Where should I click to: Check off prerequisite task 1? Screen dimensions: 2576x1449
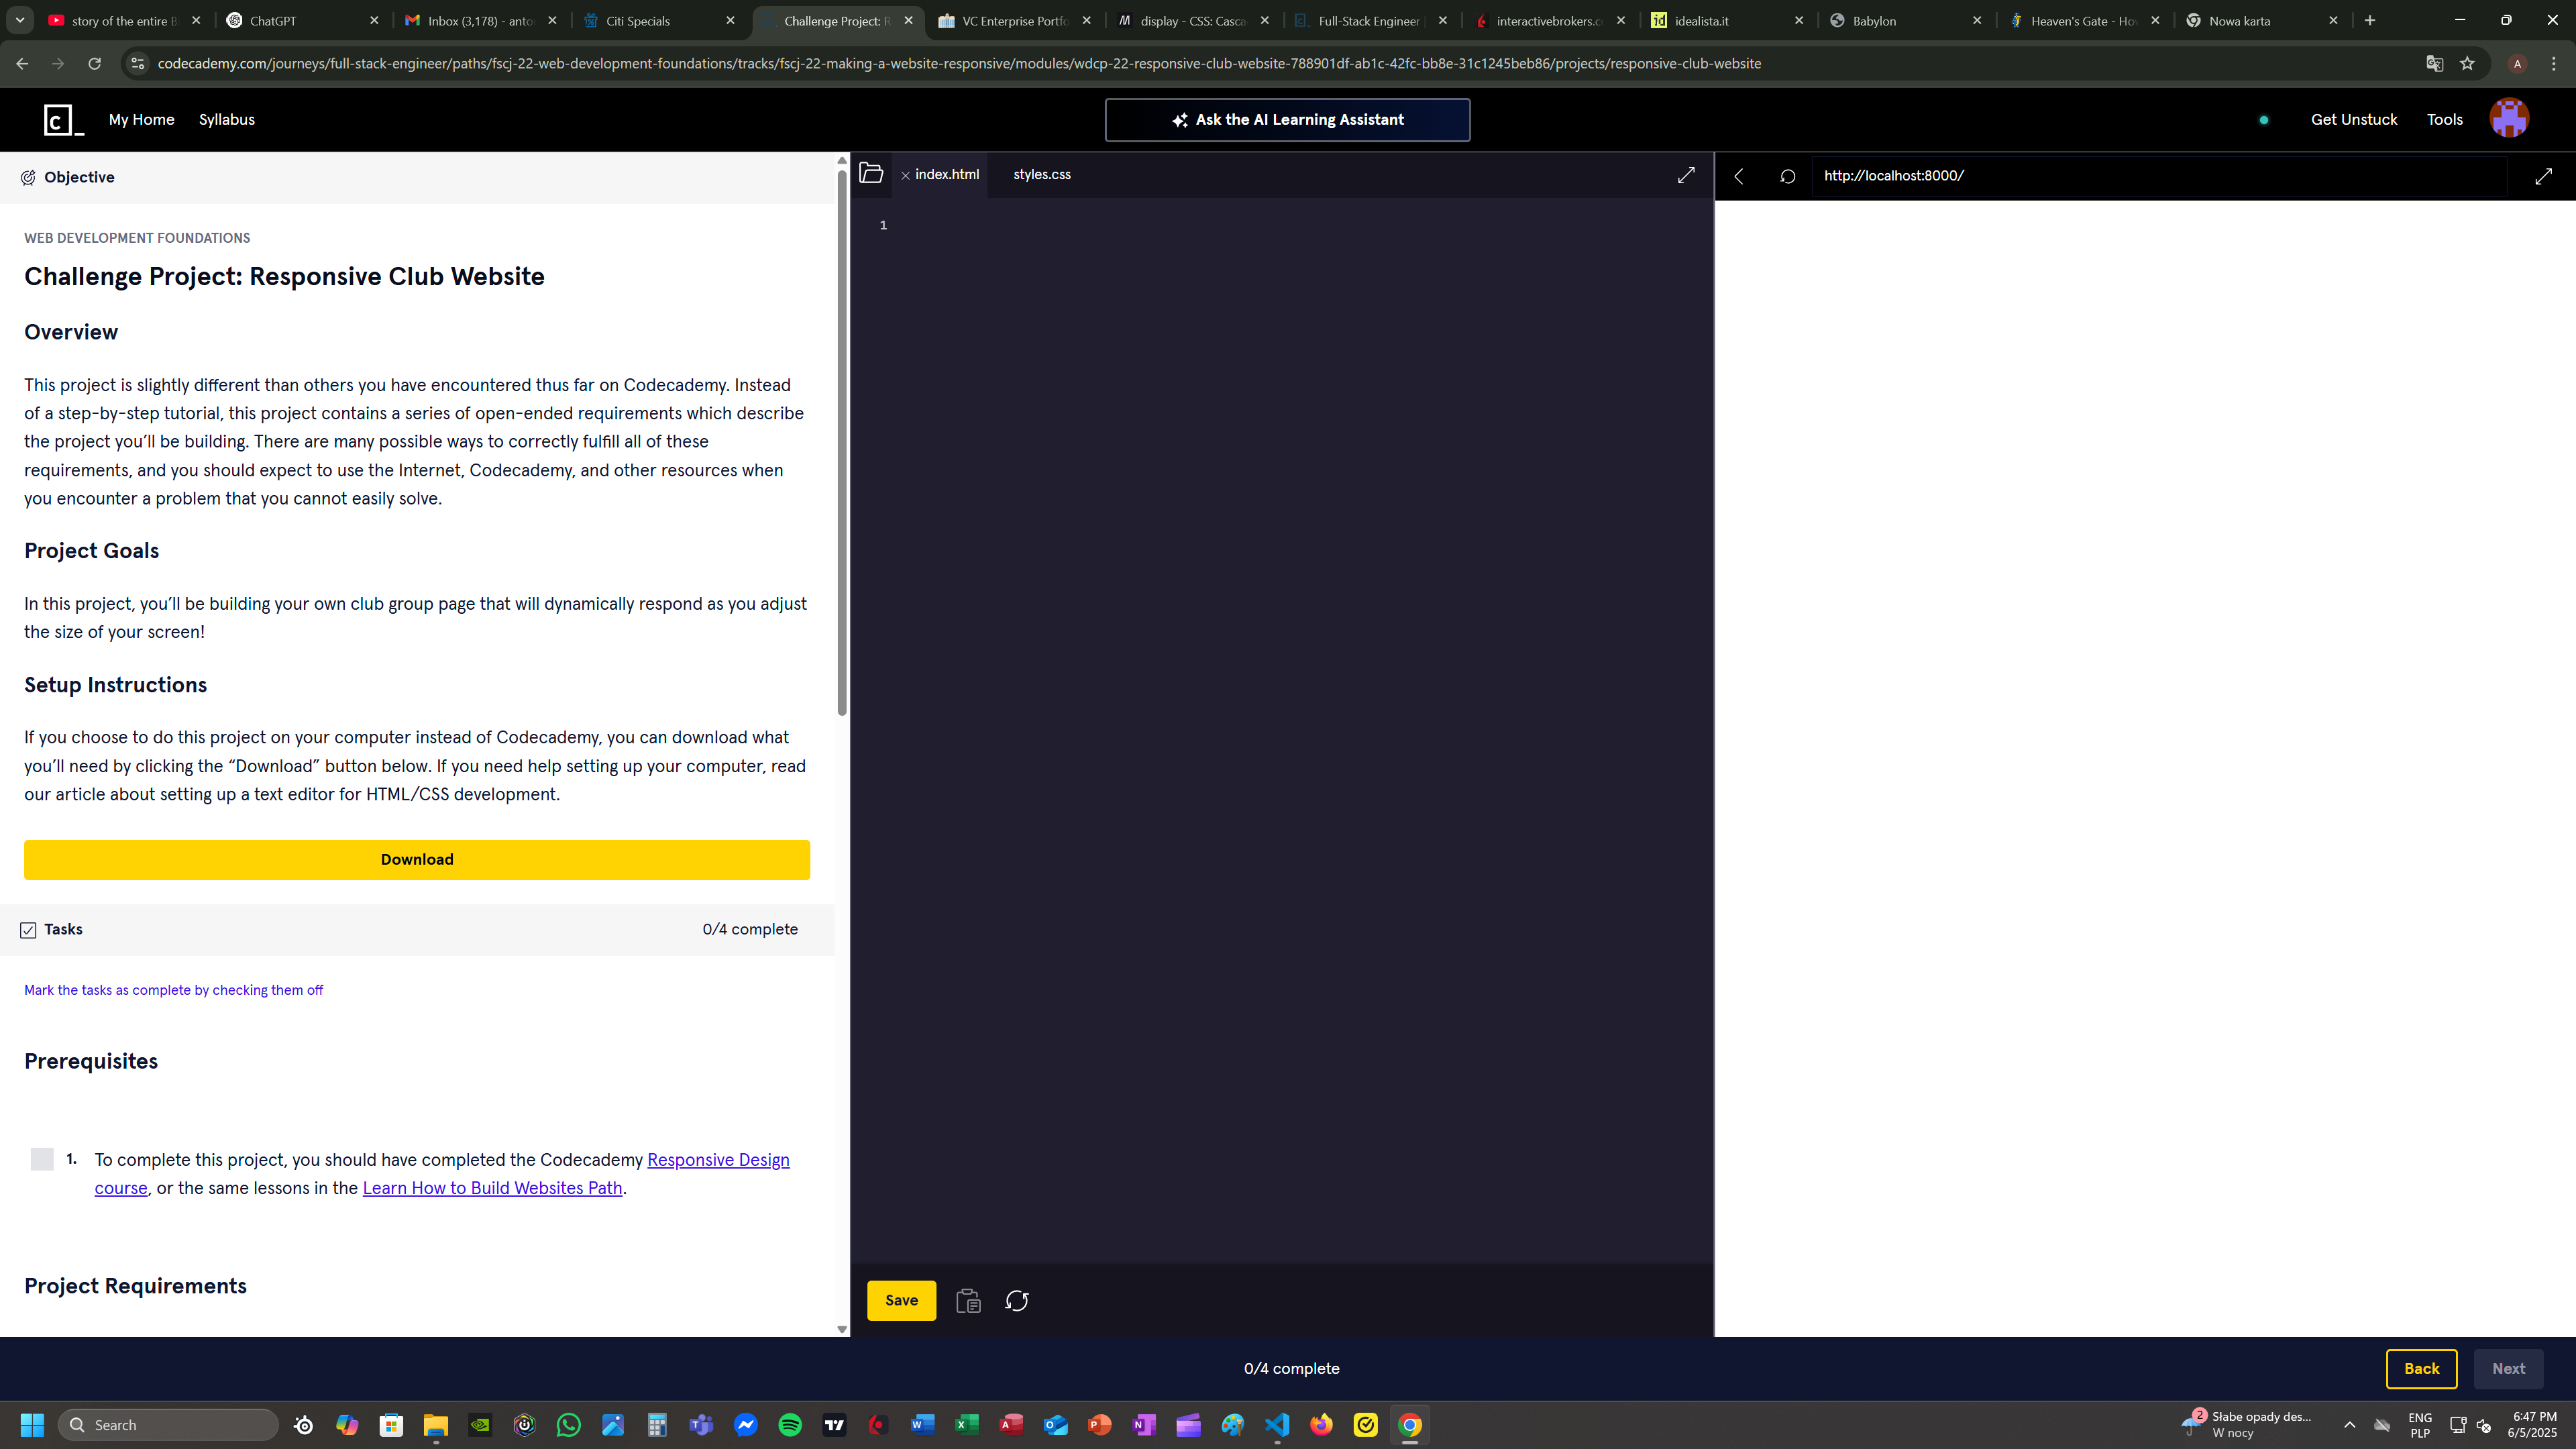[x=42, y=1159]
